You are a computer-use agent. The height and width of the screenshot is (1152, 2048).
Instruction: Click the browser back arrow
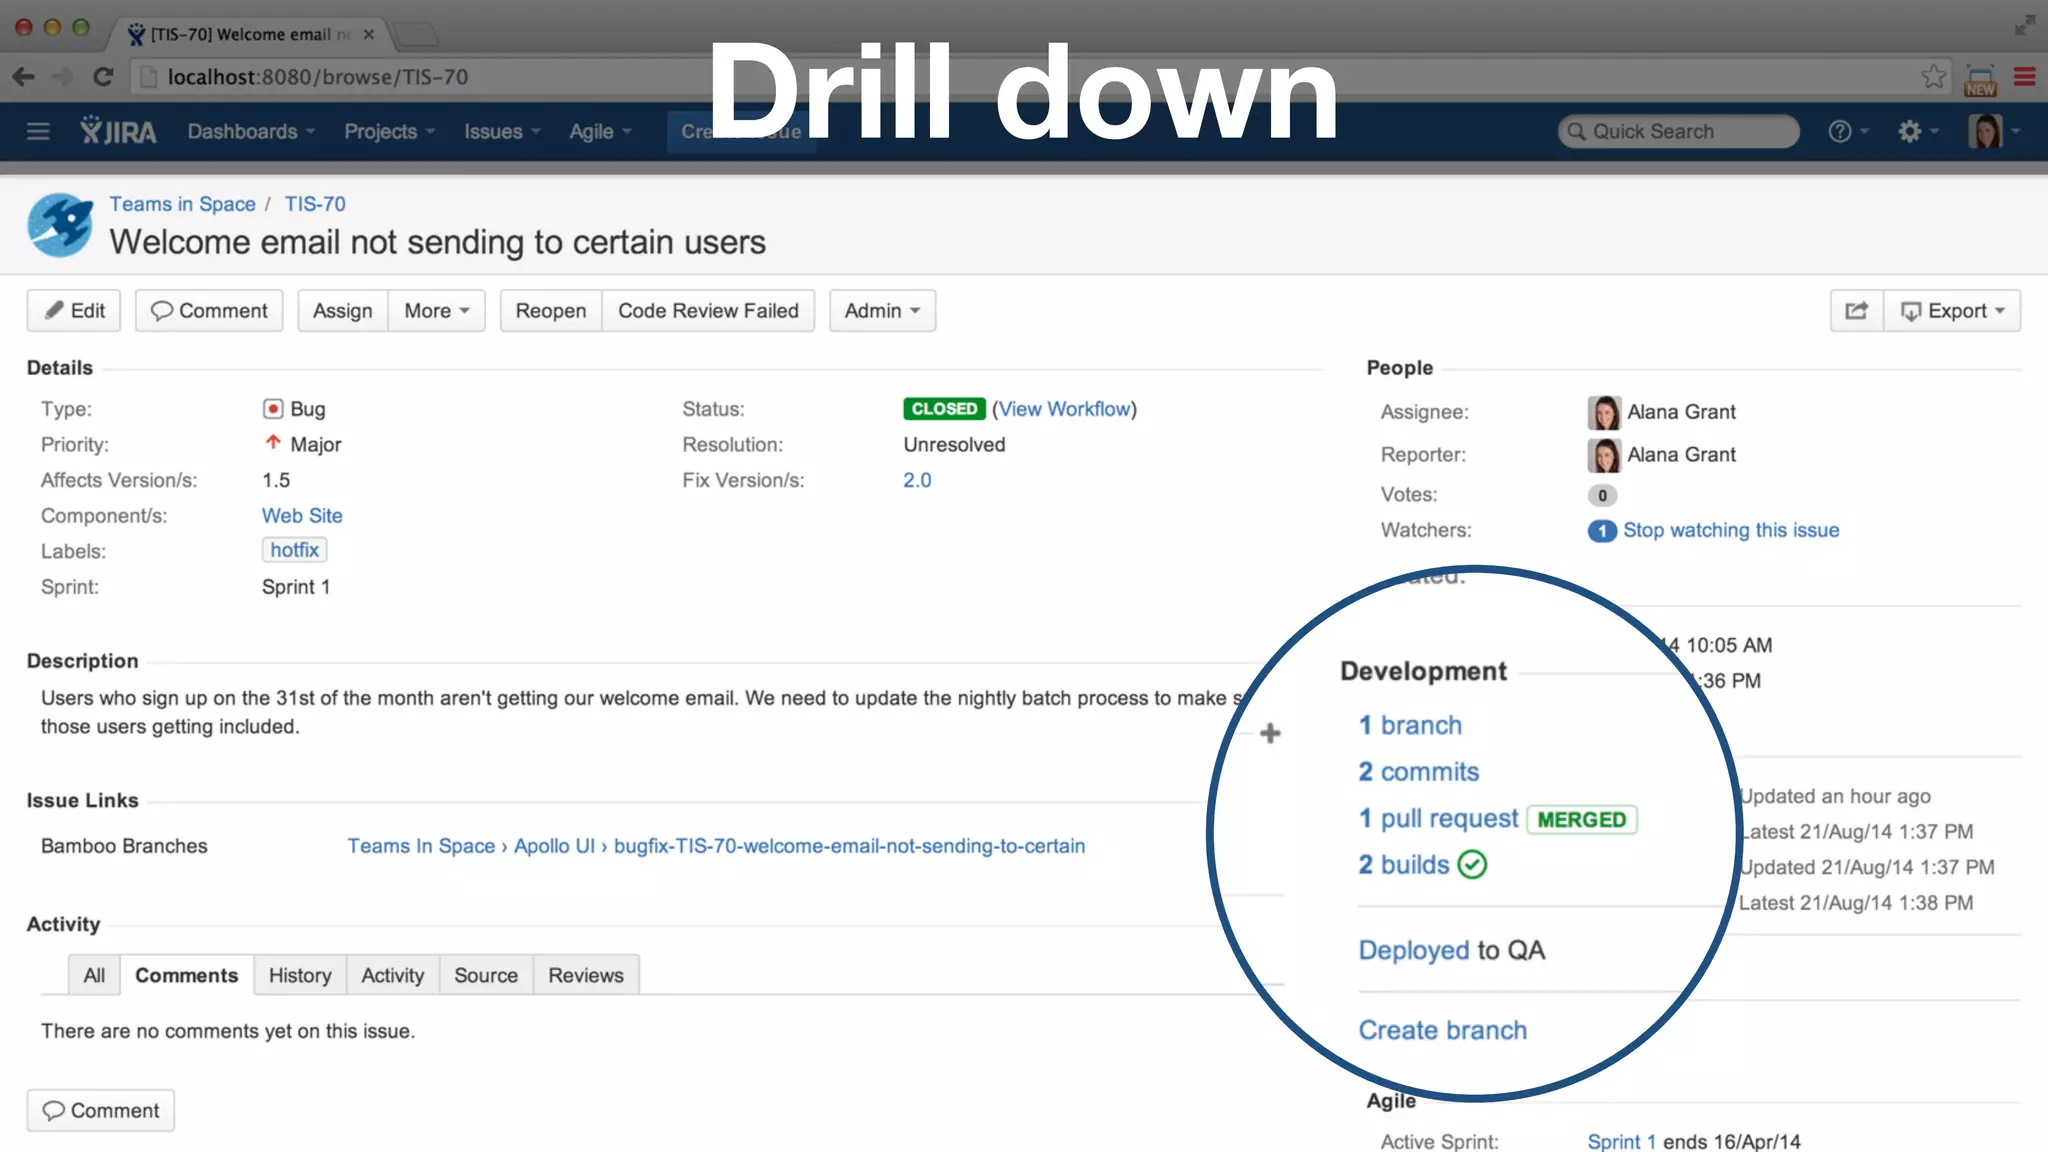[x=24, y=77]
